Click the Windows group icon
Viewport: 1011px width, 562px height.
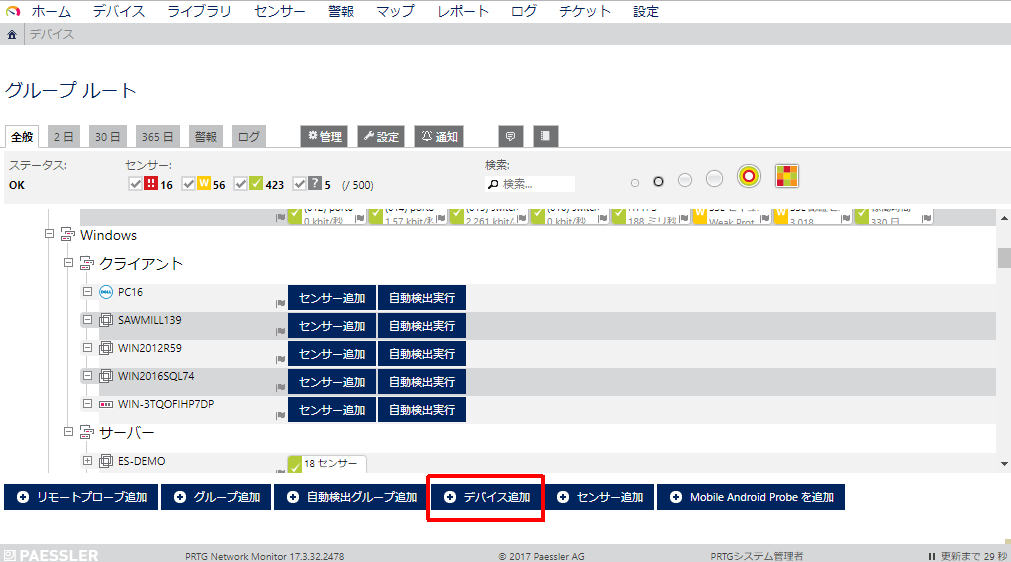[x=68, y=235]
